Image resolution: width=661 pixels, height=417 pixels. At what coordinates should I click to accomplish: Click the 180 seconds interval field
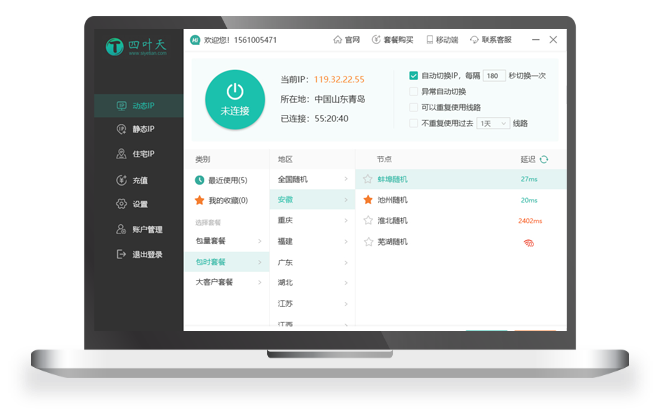point(494,75)
